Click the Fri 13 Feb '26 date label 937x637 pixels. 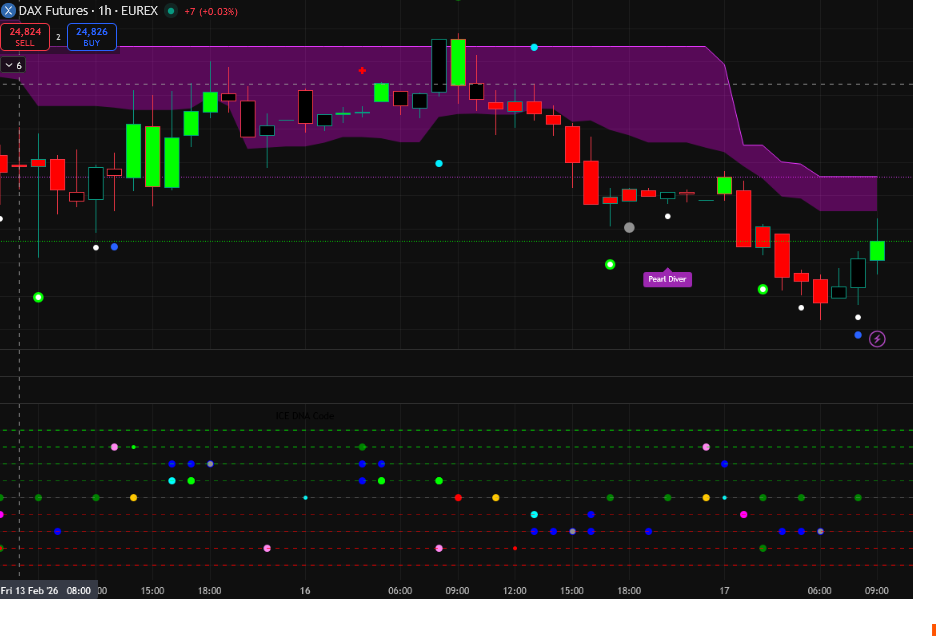[30, 590]
